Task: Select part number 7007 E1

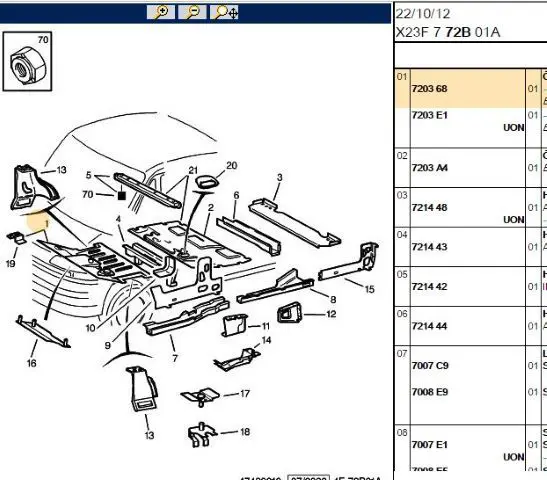Action: point(429,445)
